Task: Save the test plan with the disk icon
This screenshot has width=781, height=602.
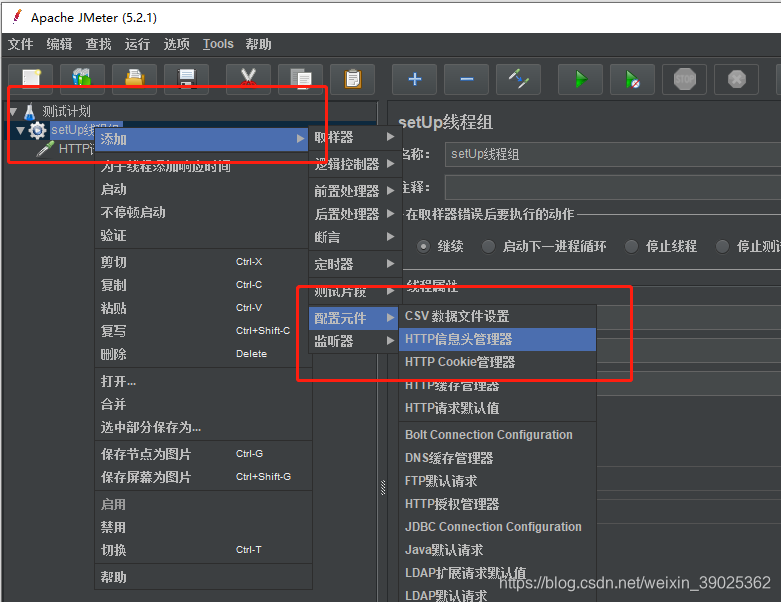Action: [186, 79]
